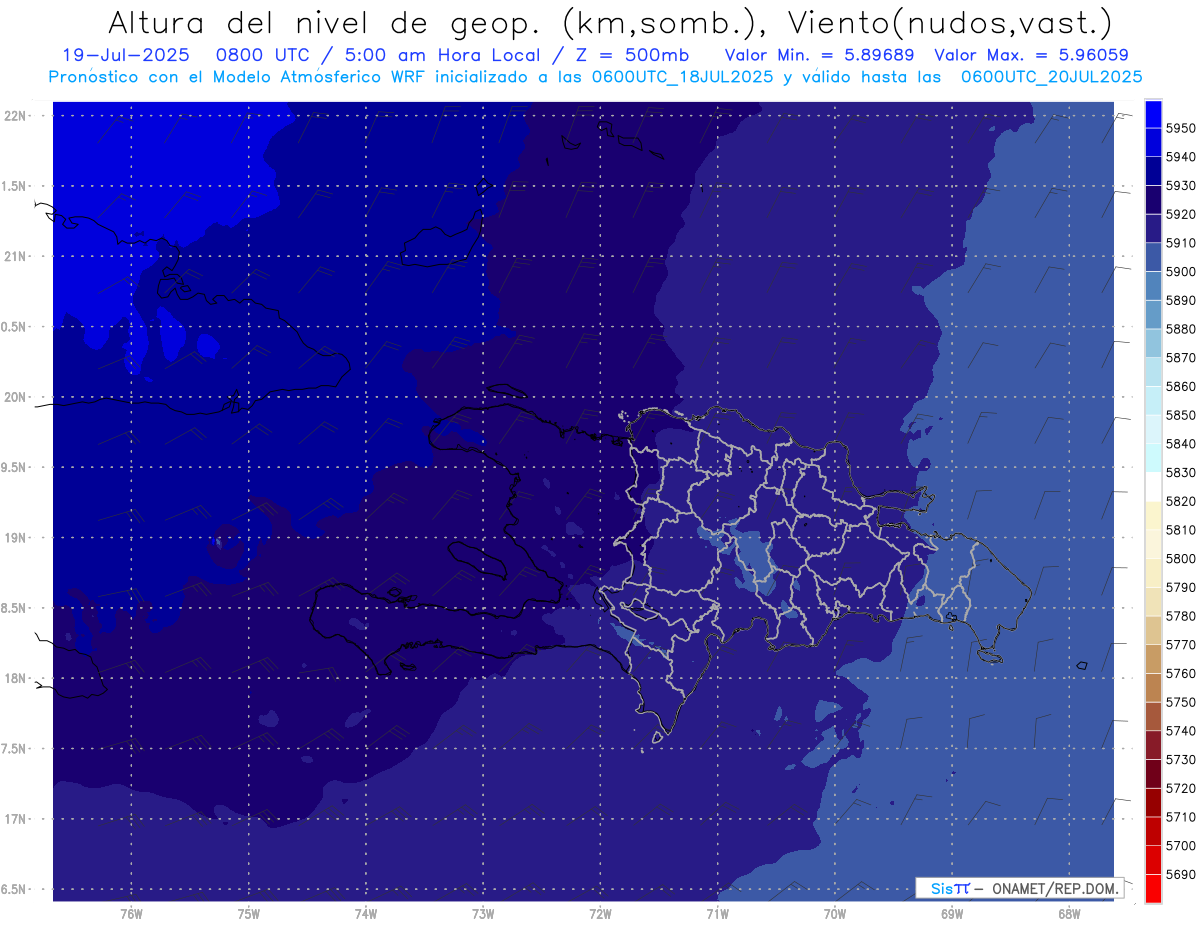The width and height of the screenshot is (1200, 927).
Task: Click the '5830' legend value
Action: pyautogui.click(x=1181, y=472)
